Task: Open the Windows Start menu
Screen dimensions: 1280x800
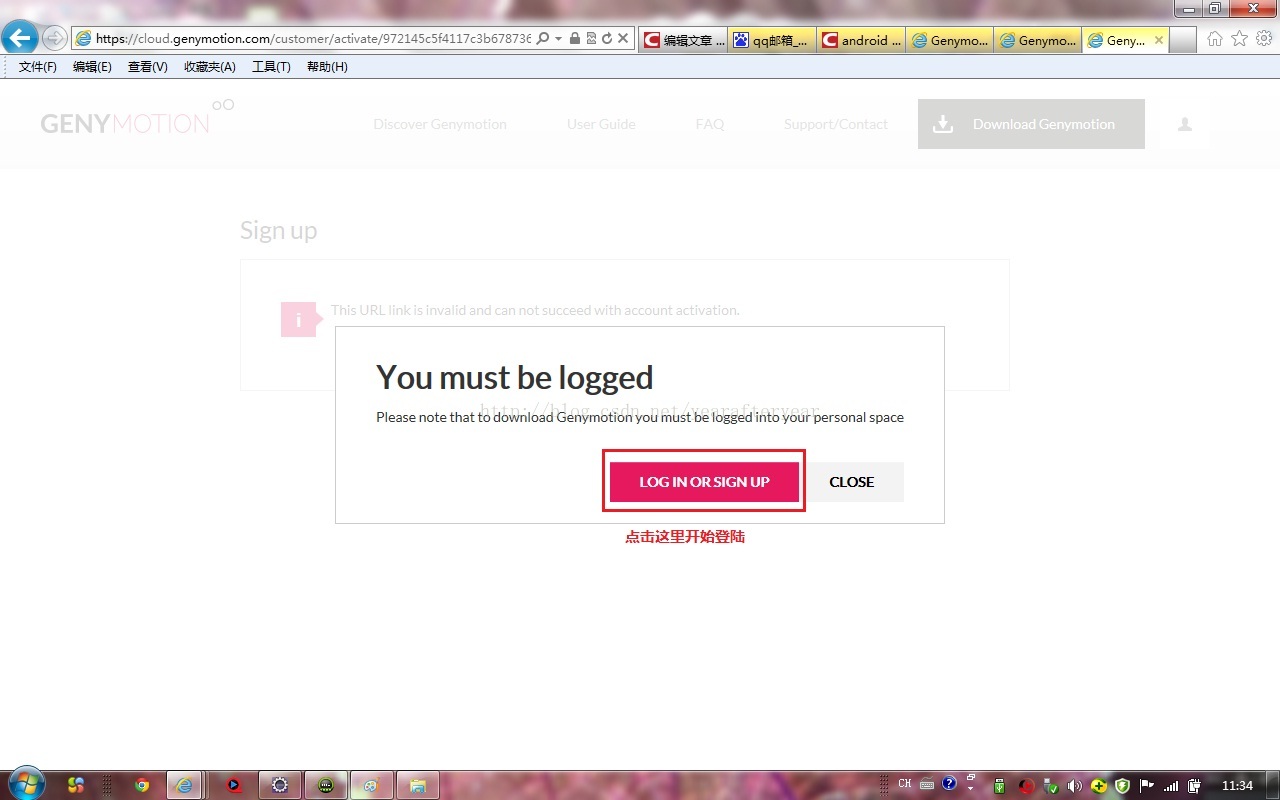Action: 26,785
